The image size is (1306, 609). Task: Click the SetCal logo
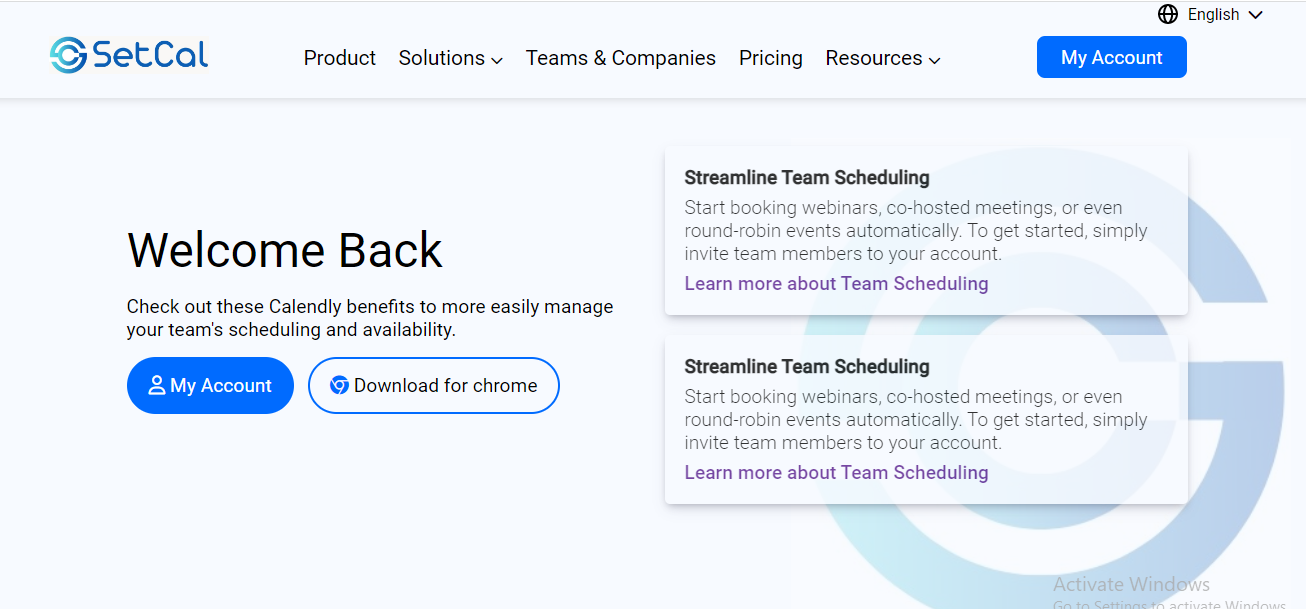pyautogui.click(x=129, y=55)
